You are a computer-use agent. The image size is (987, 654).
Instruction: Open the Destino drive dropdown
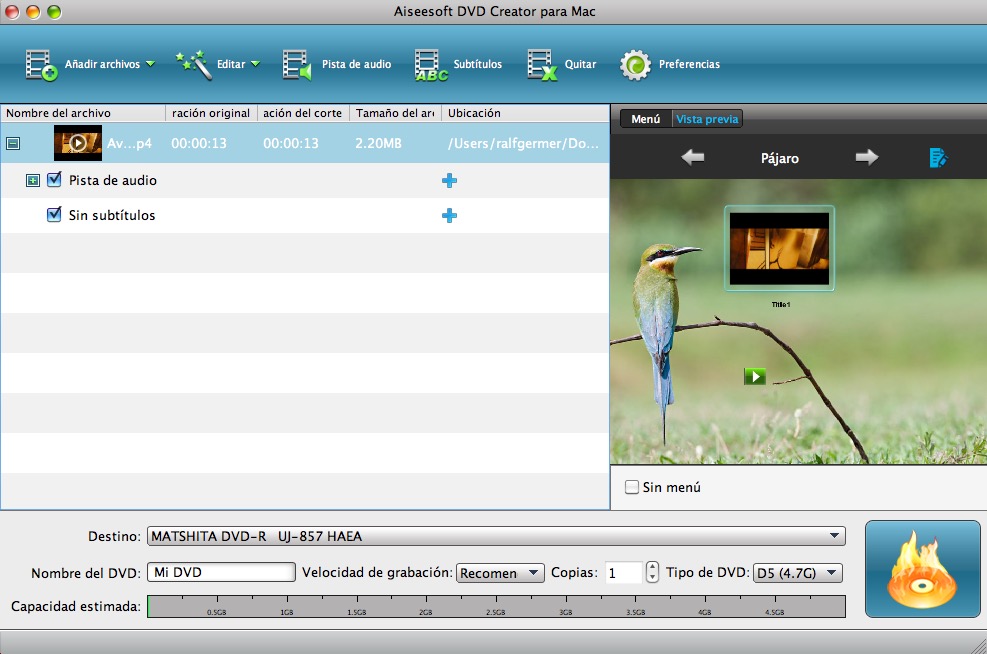tap(496, 536)
